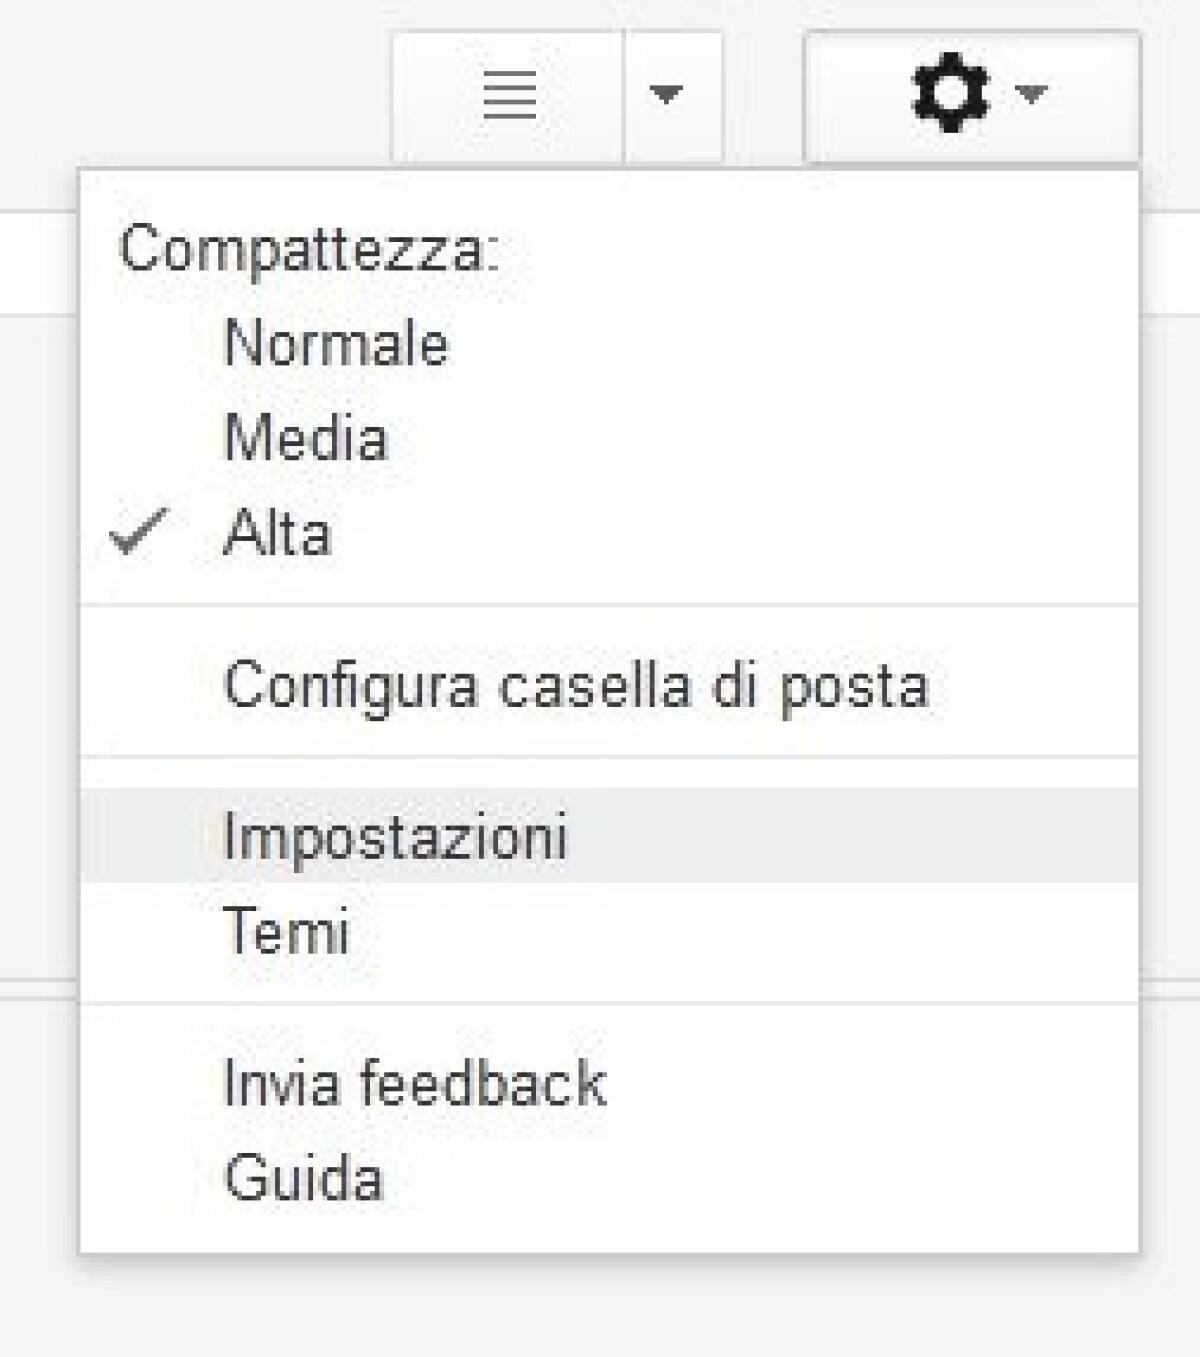The width and height of the screenshot is (1200, 1357).
Task: Click the checkmark next to Alta
Action: pos(140,530)
